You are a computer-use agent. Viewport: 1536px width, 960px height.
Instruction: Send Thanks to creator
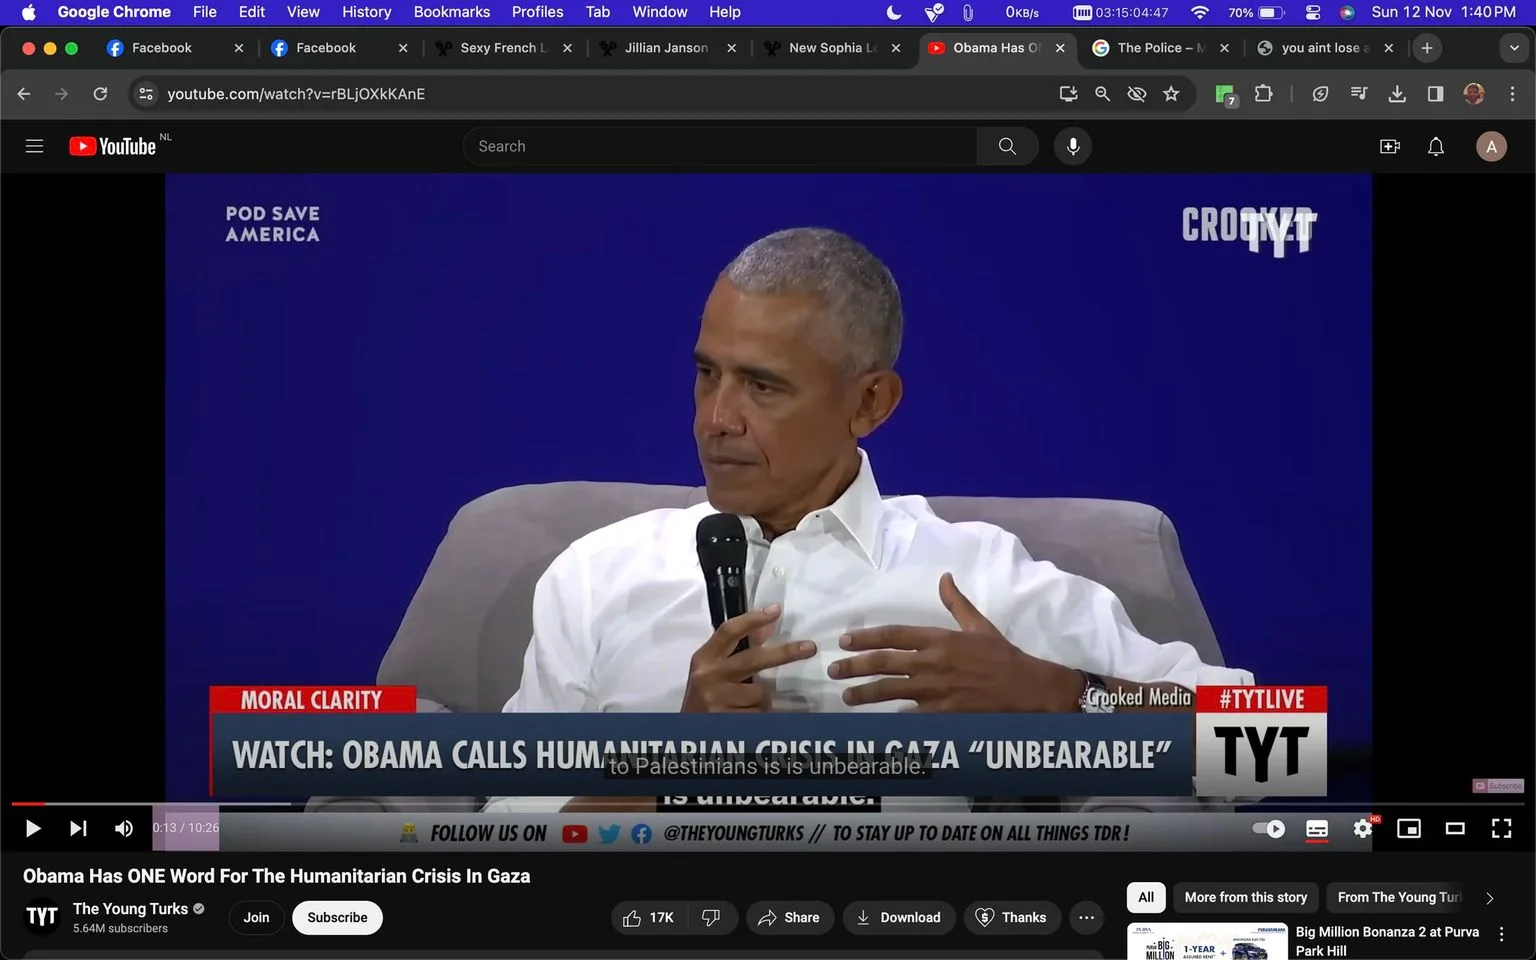tap(1011, 917)
